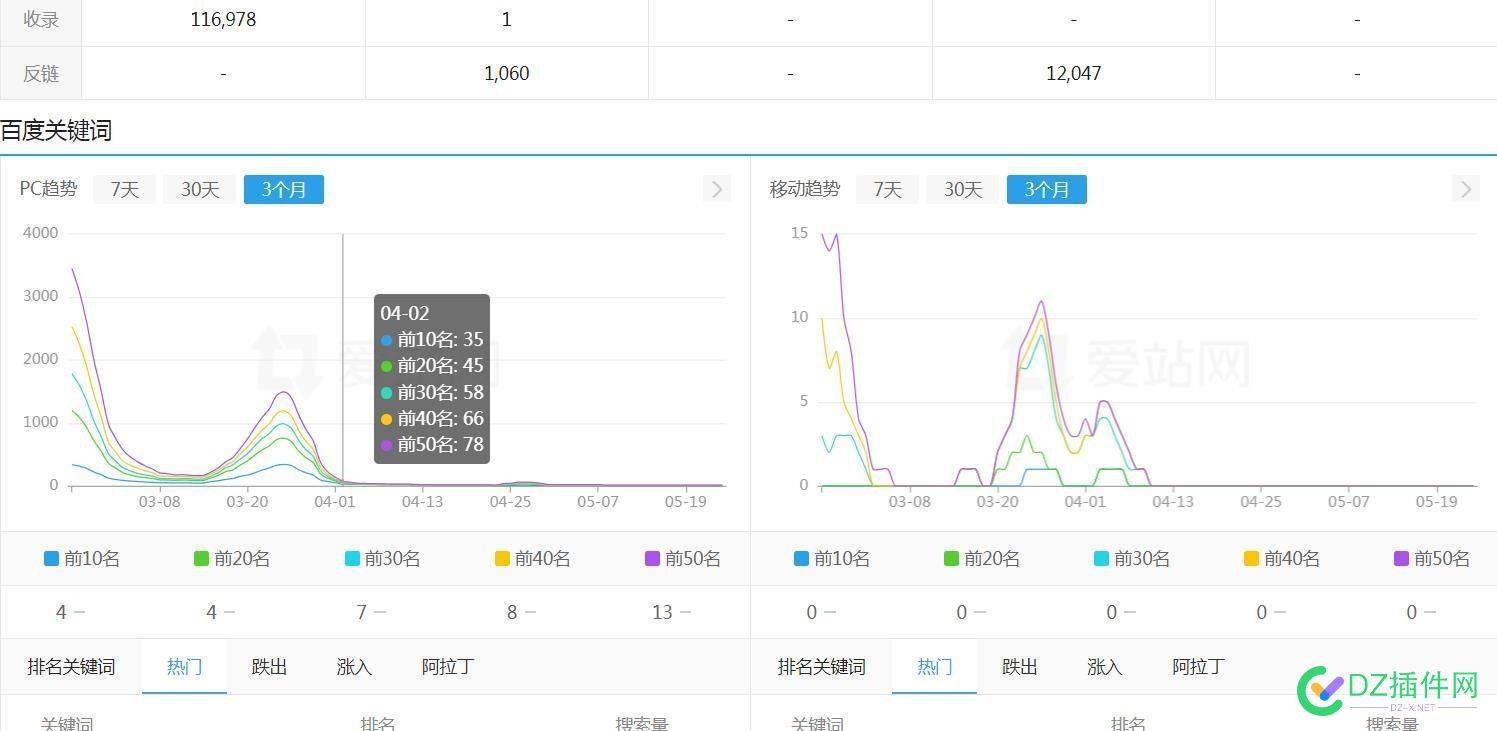Select 7天 in PC趋势 range

point(125,189)
